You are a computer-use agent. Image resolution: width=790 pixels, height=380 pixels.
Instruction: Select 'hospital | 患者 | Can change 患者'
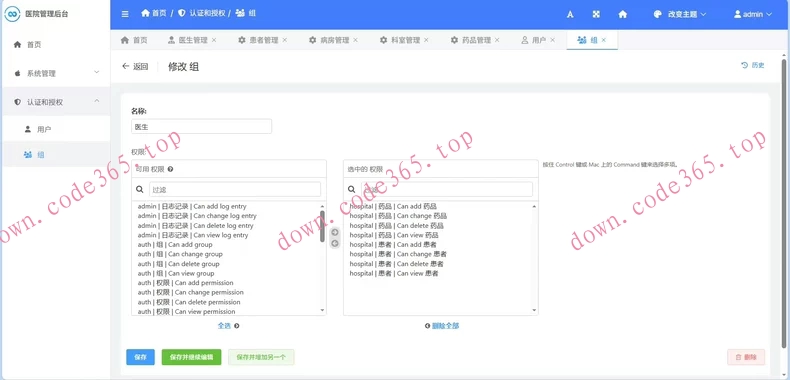click(x=398, y=254)
